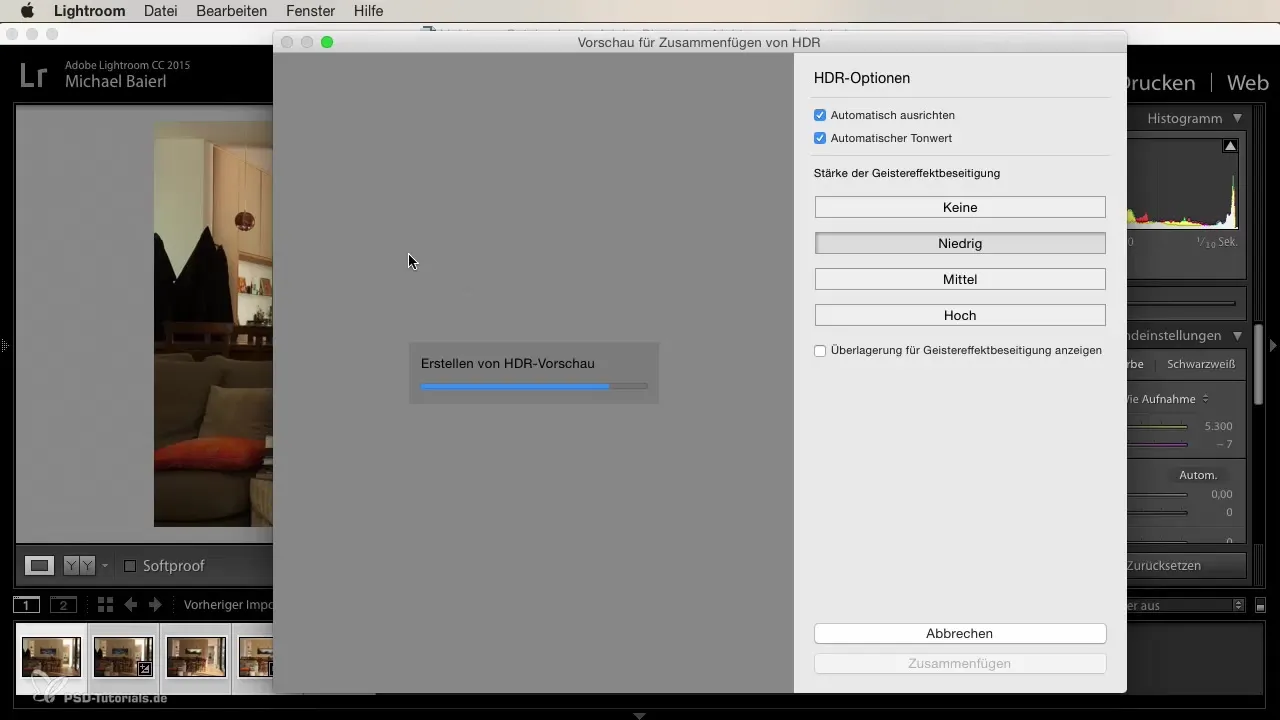Select third filmstrip thumbnail

pyautogui.click(x=196, y=658)
